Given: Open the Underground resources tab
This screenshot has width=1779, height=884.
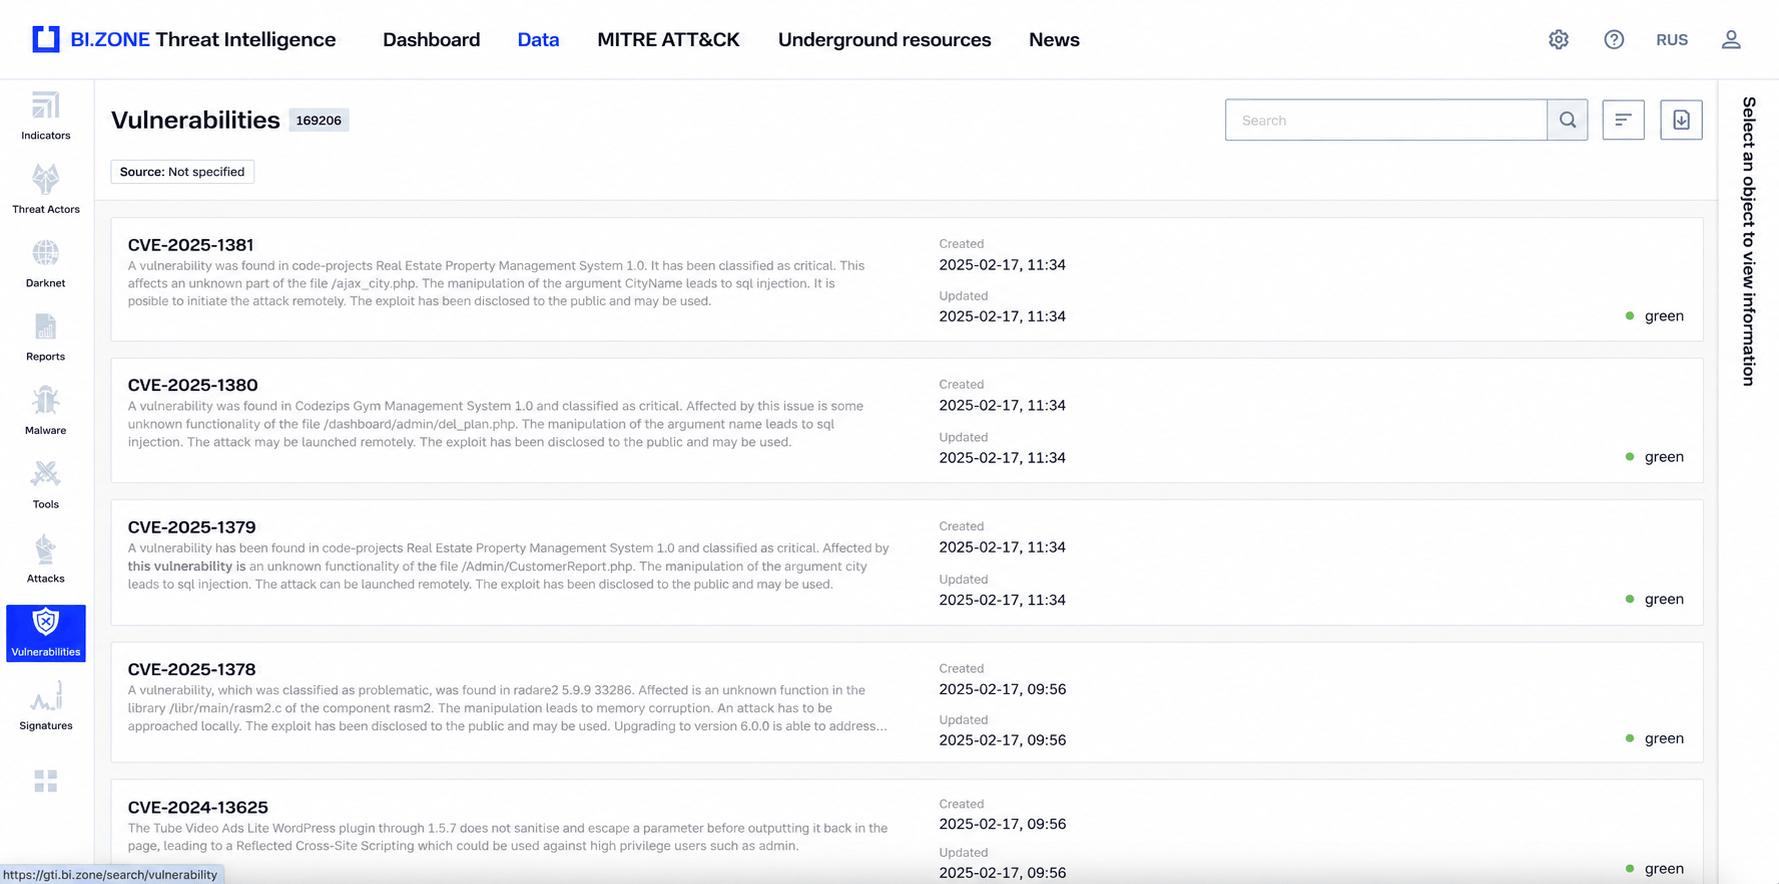Looking at the screenshot, I should point(884,39).
